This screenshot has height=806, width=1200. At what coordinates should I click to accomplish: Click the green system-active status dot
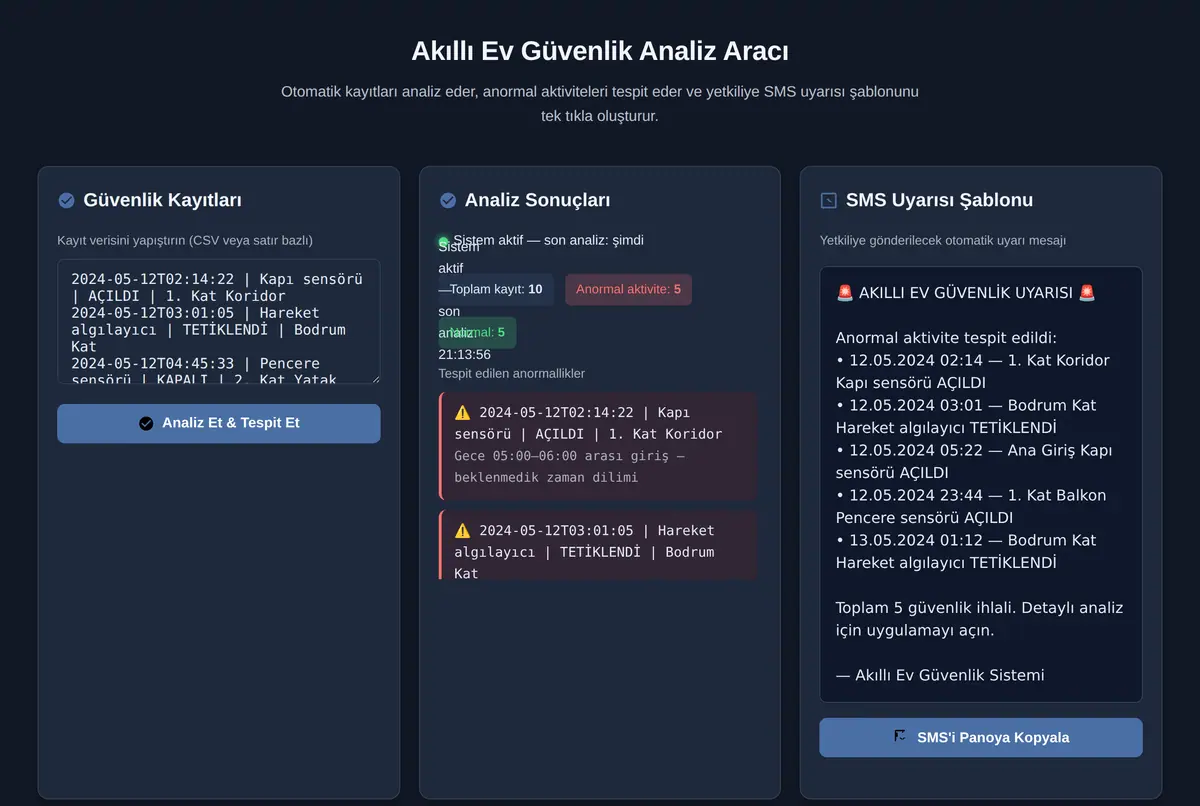point(443,241)
